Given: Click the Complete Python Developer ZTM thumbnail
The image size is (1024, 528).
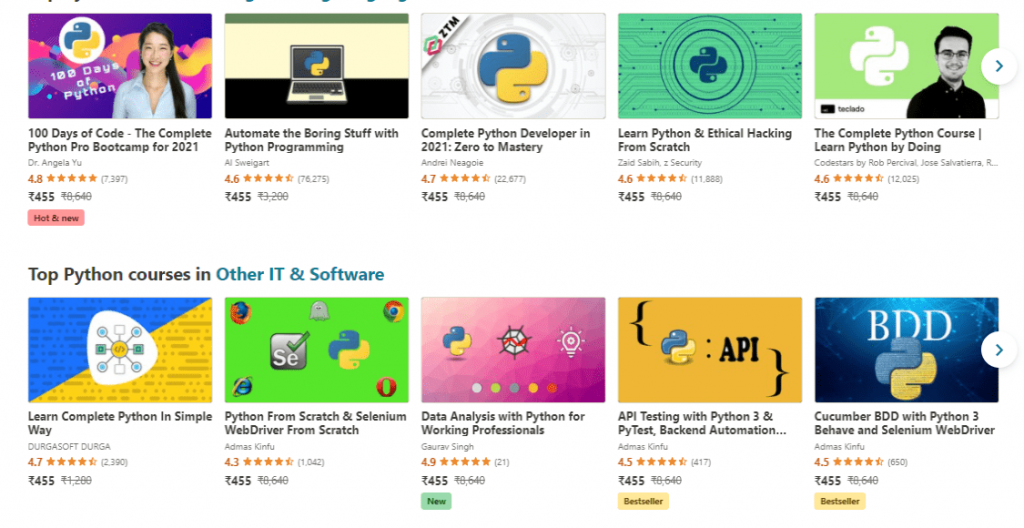Looking at the screenshot, I should click(513, 66).
